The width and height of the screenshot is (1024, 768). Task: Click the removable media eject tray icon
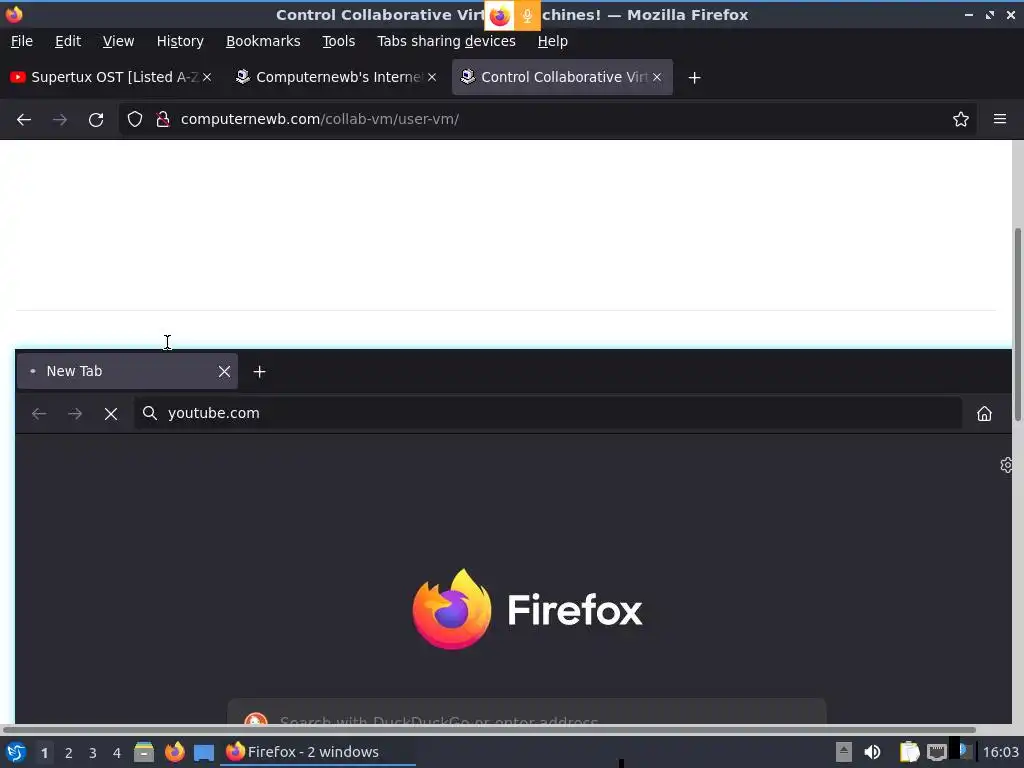(x=844, y=752)
